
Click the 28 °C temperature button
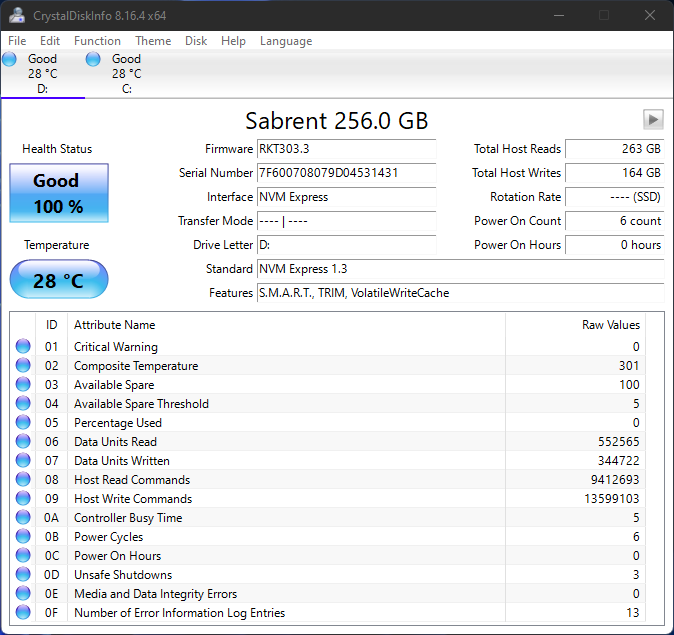[59, 280]
